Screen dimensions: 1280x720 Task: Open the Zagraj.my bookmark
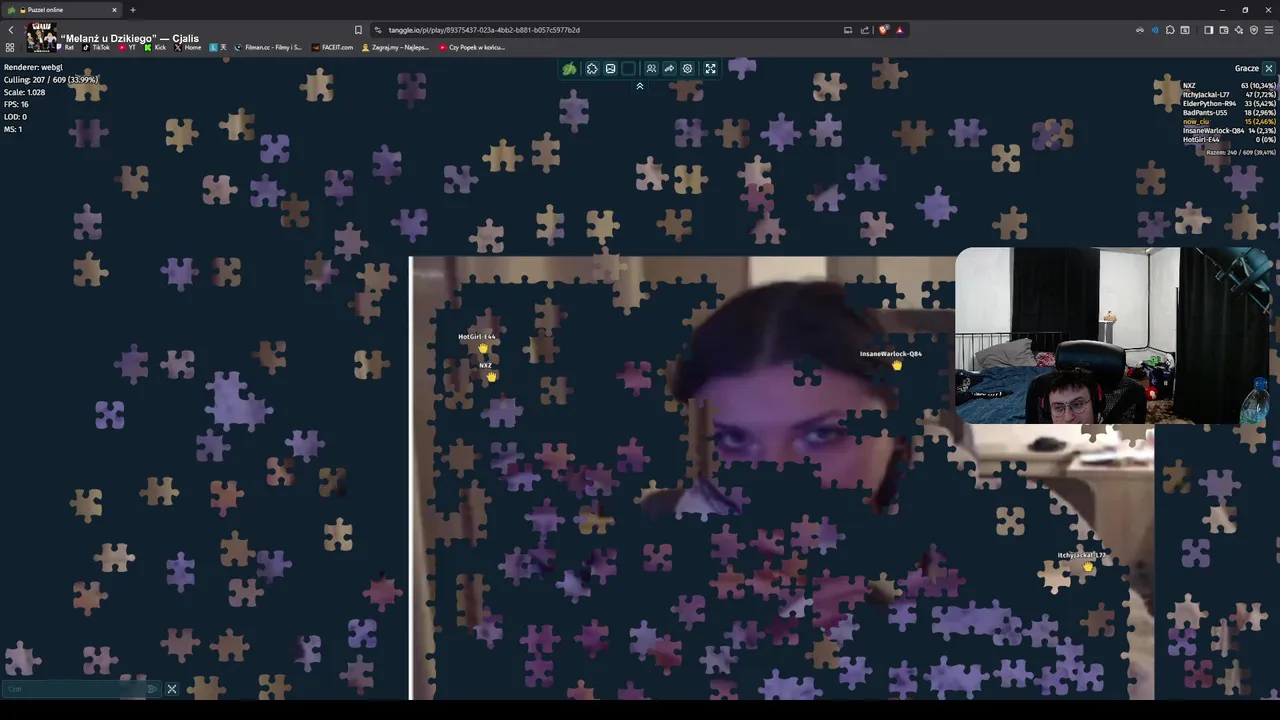point(395,47)
